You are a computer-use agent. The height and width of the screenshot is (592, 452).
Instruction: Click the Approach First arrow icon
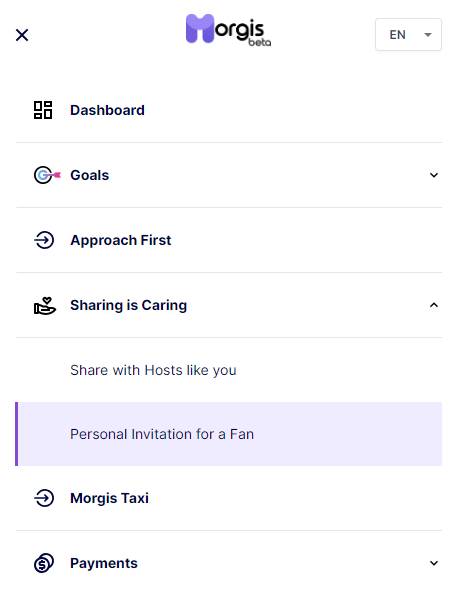click(x=44, y=240)
